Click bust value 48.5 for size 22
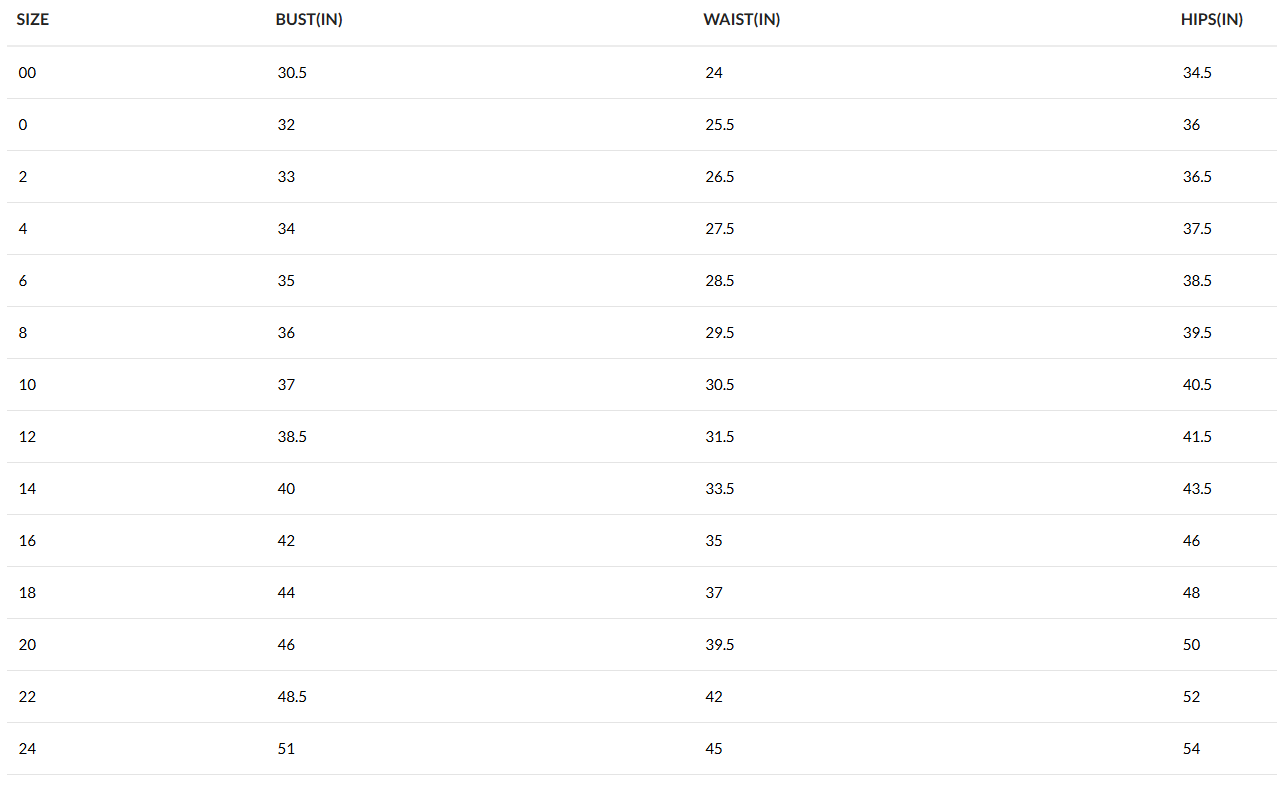Screen dimensions: 1277x787 coord(292,697)
